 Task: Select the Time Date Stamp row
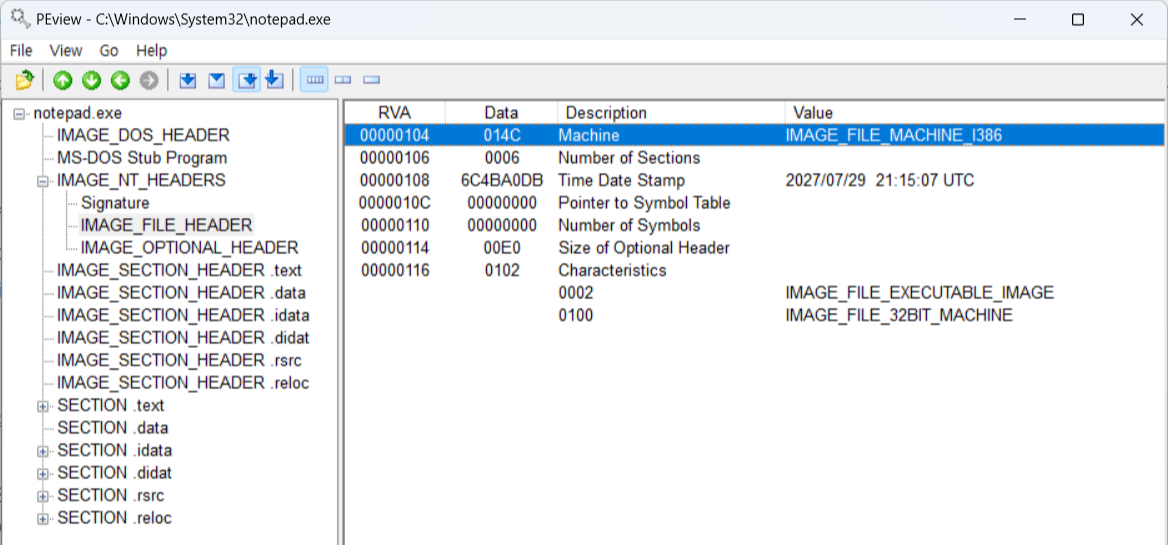[x=755, y=180]
